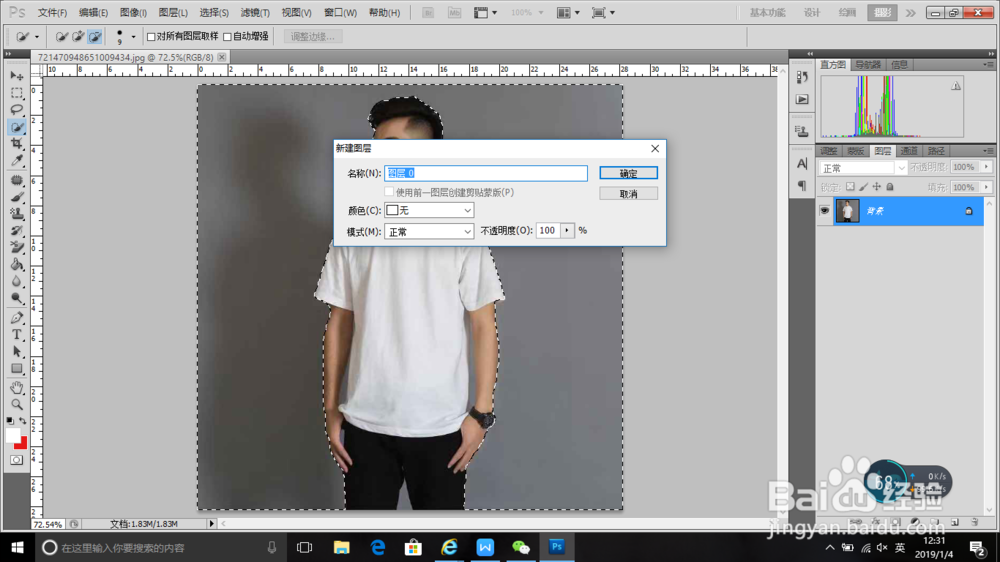Toggle lock position in Layers panel

[x=877, y=187]
